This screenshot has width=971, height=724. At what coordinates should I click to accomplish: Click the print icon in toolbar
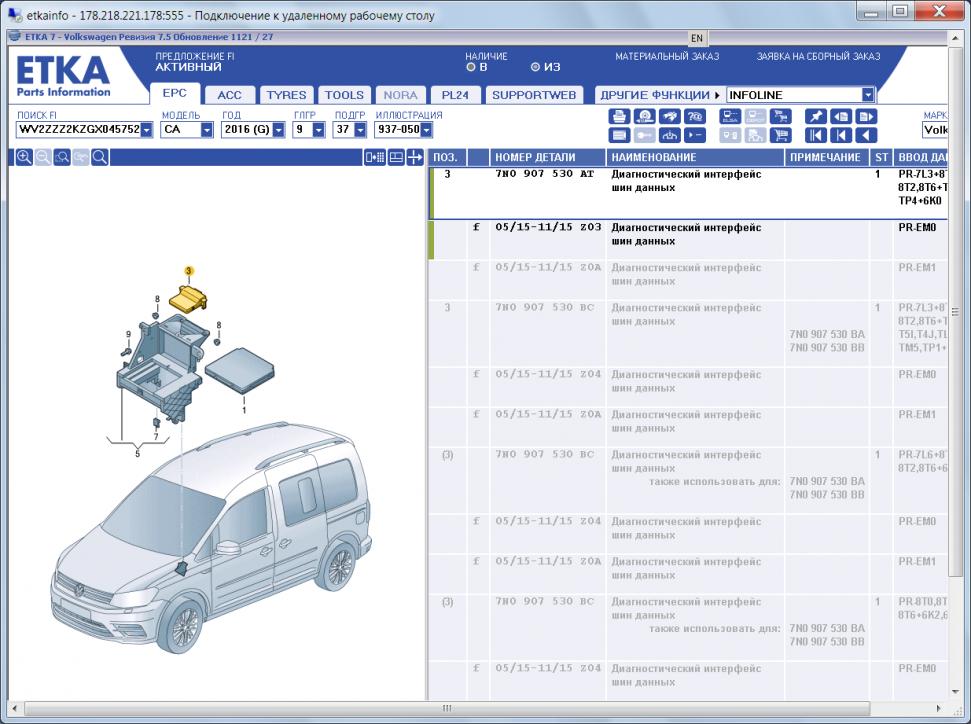[x=619, y=116]
